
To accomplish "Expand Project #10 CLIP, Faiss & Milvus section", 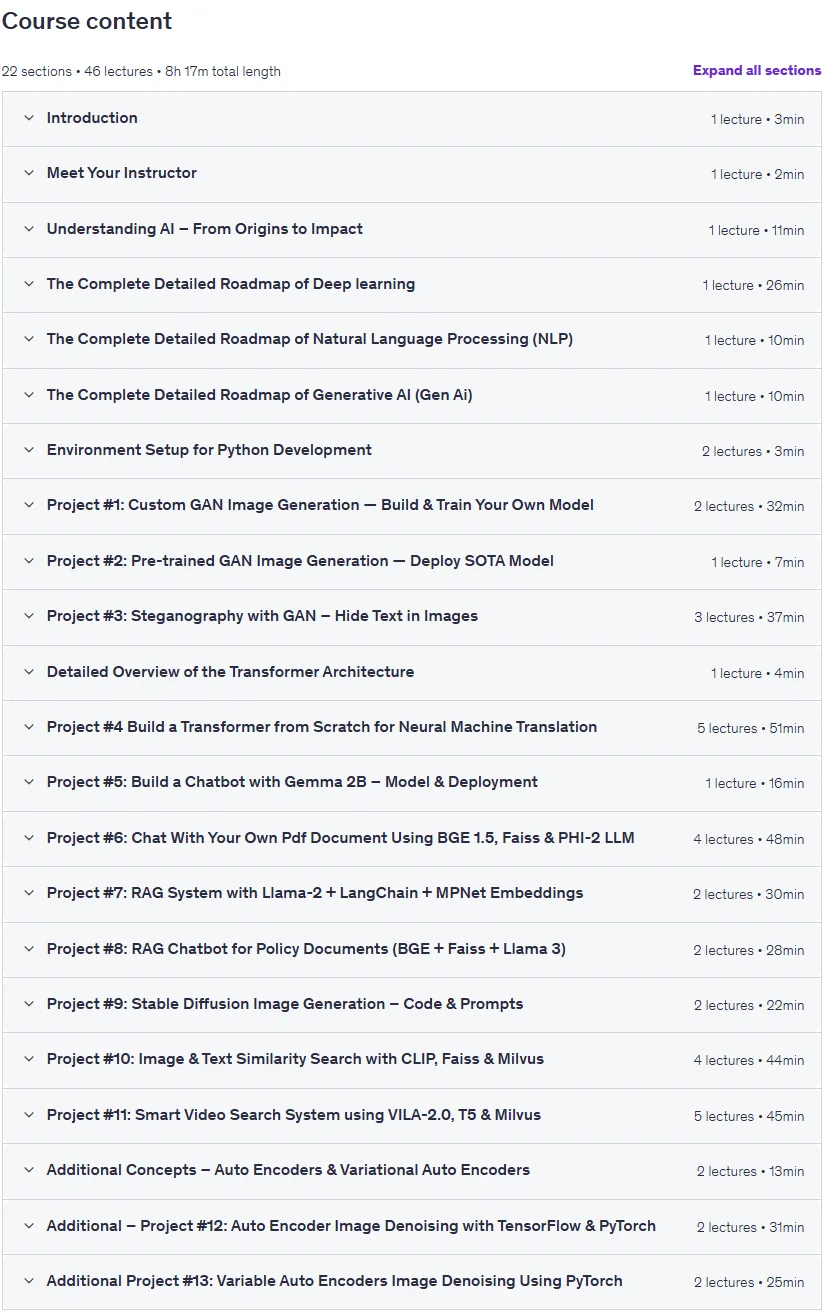I will [412, 1060].
